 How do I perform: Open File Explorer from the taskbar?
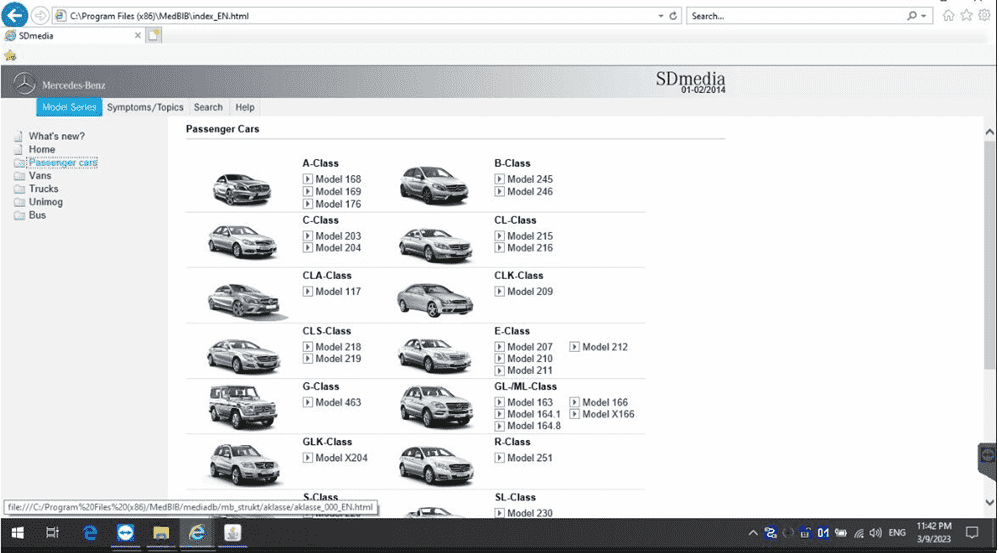[x=161, y=533]
